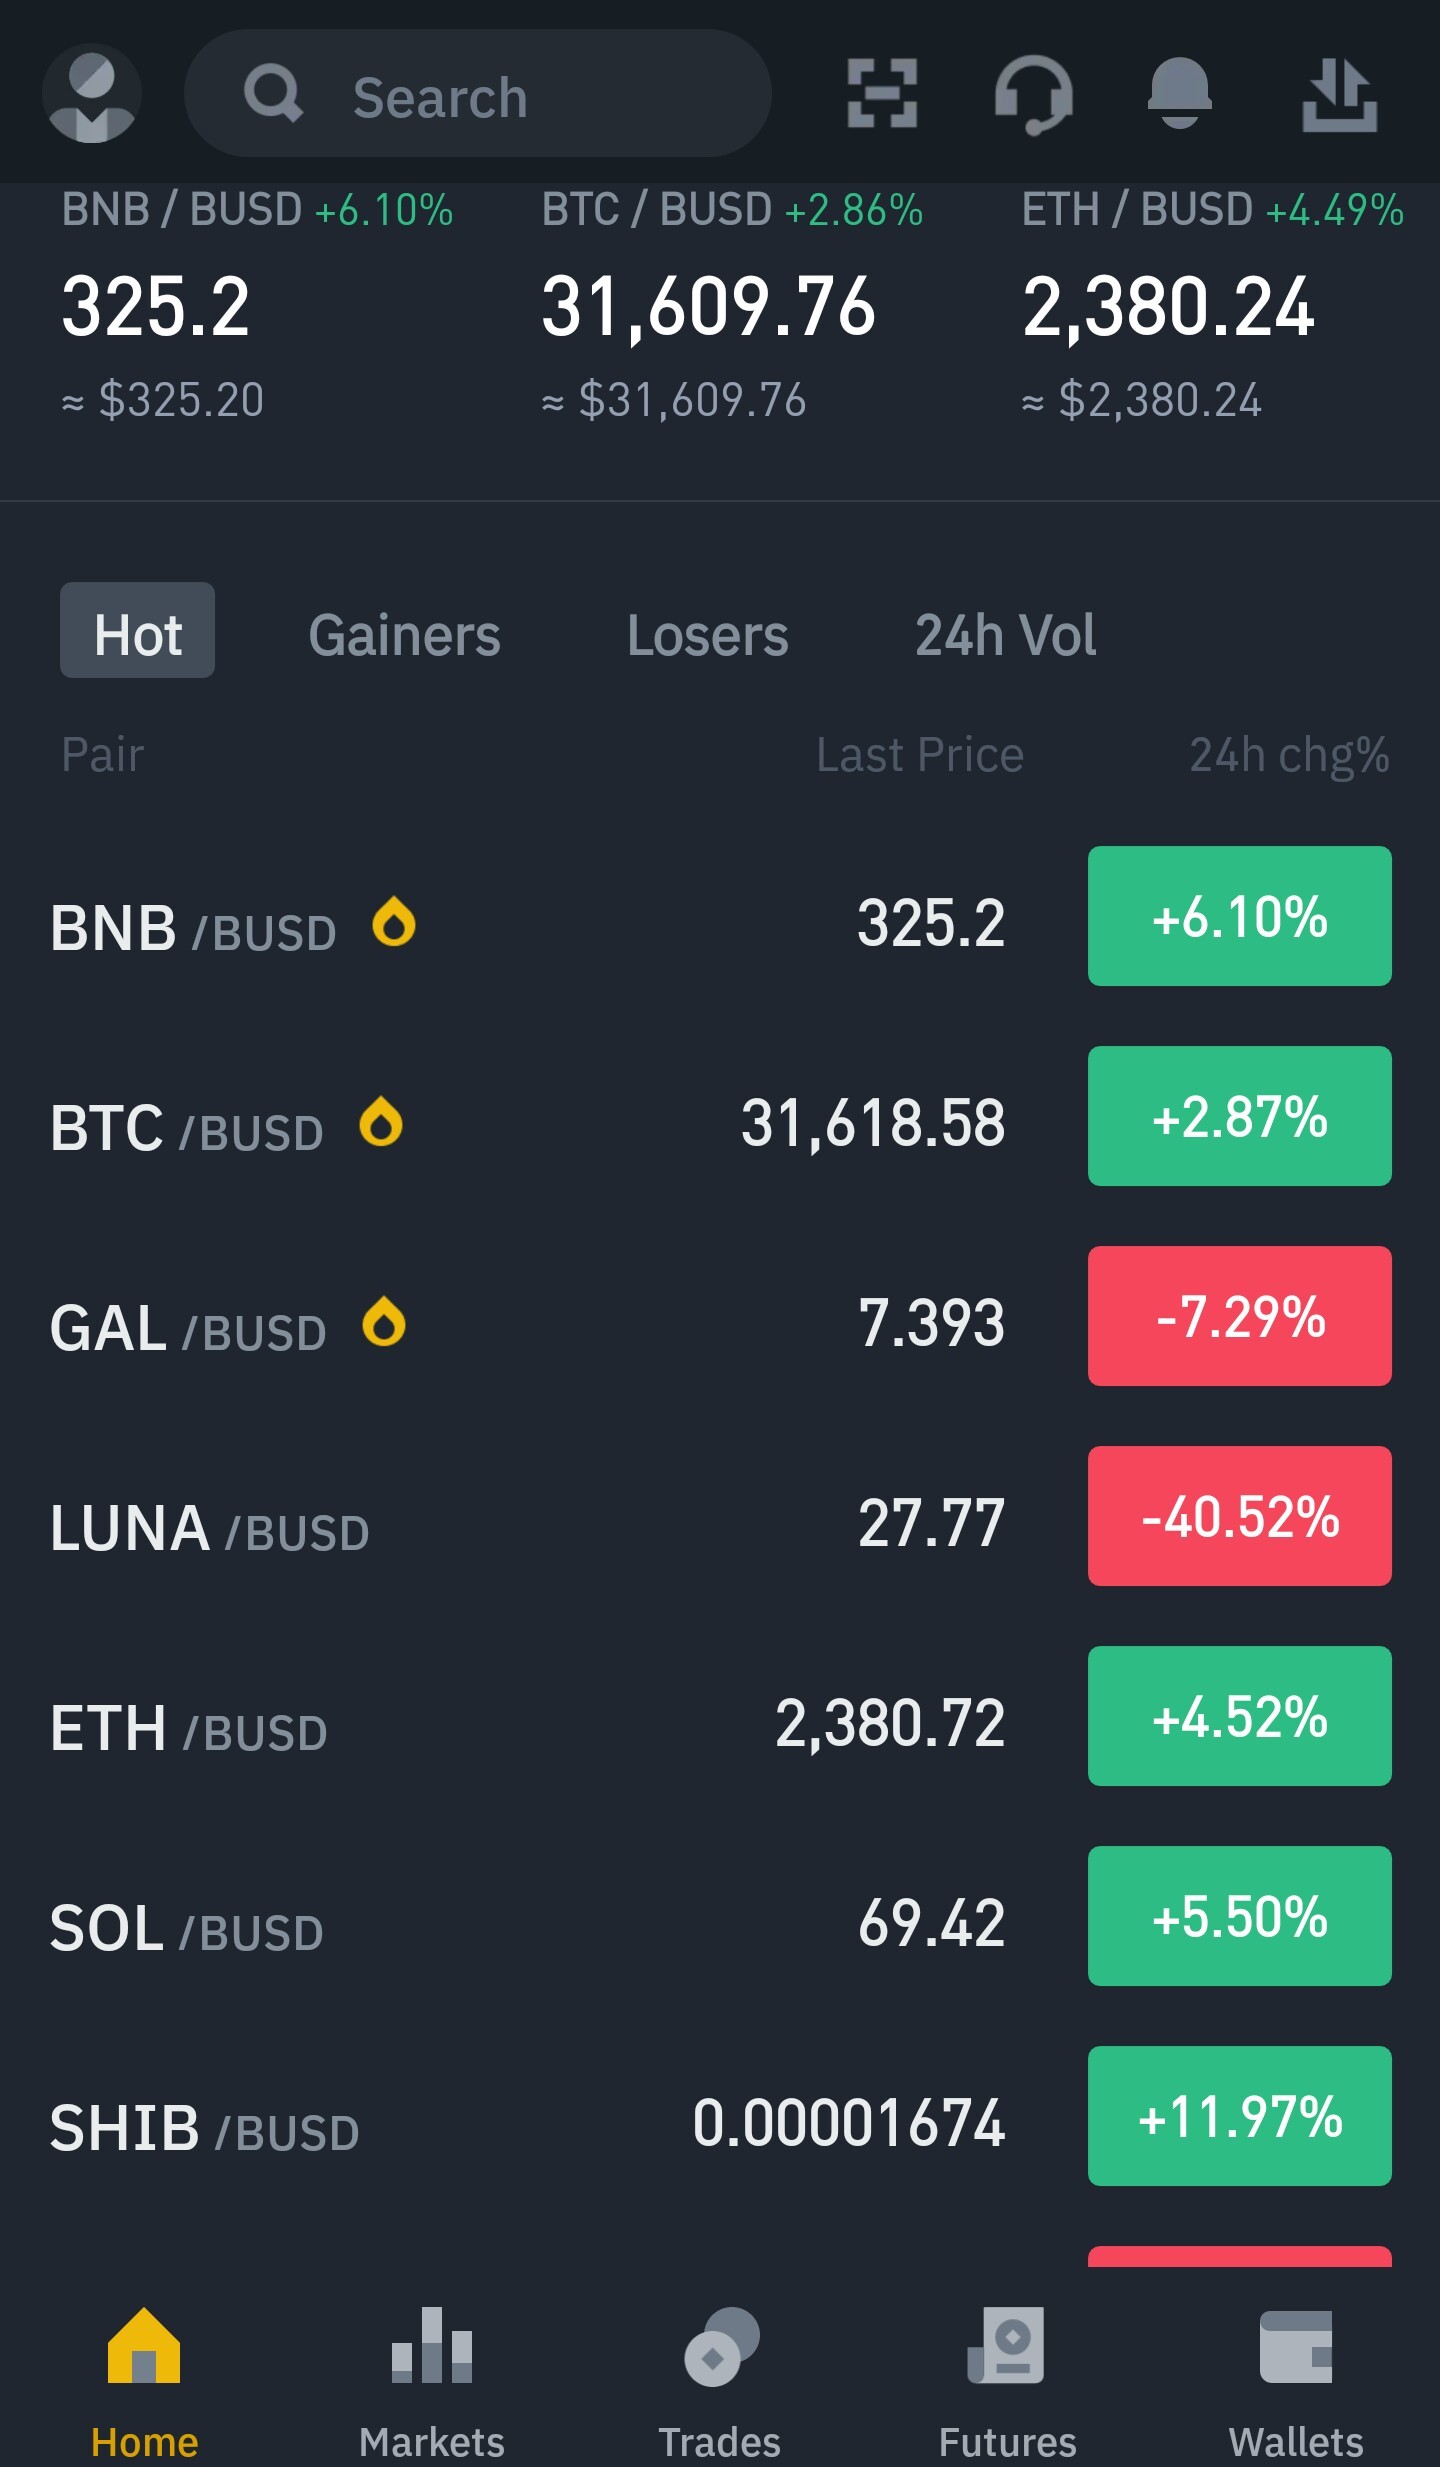This screenshot has width=1440, height=2467.
Task: Tap the QR code scan icon
Action: click(882, 93)
